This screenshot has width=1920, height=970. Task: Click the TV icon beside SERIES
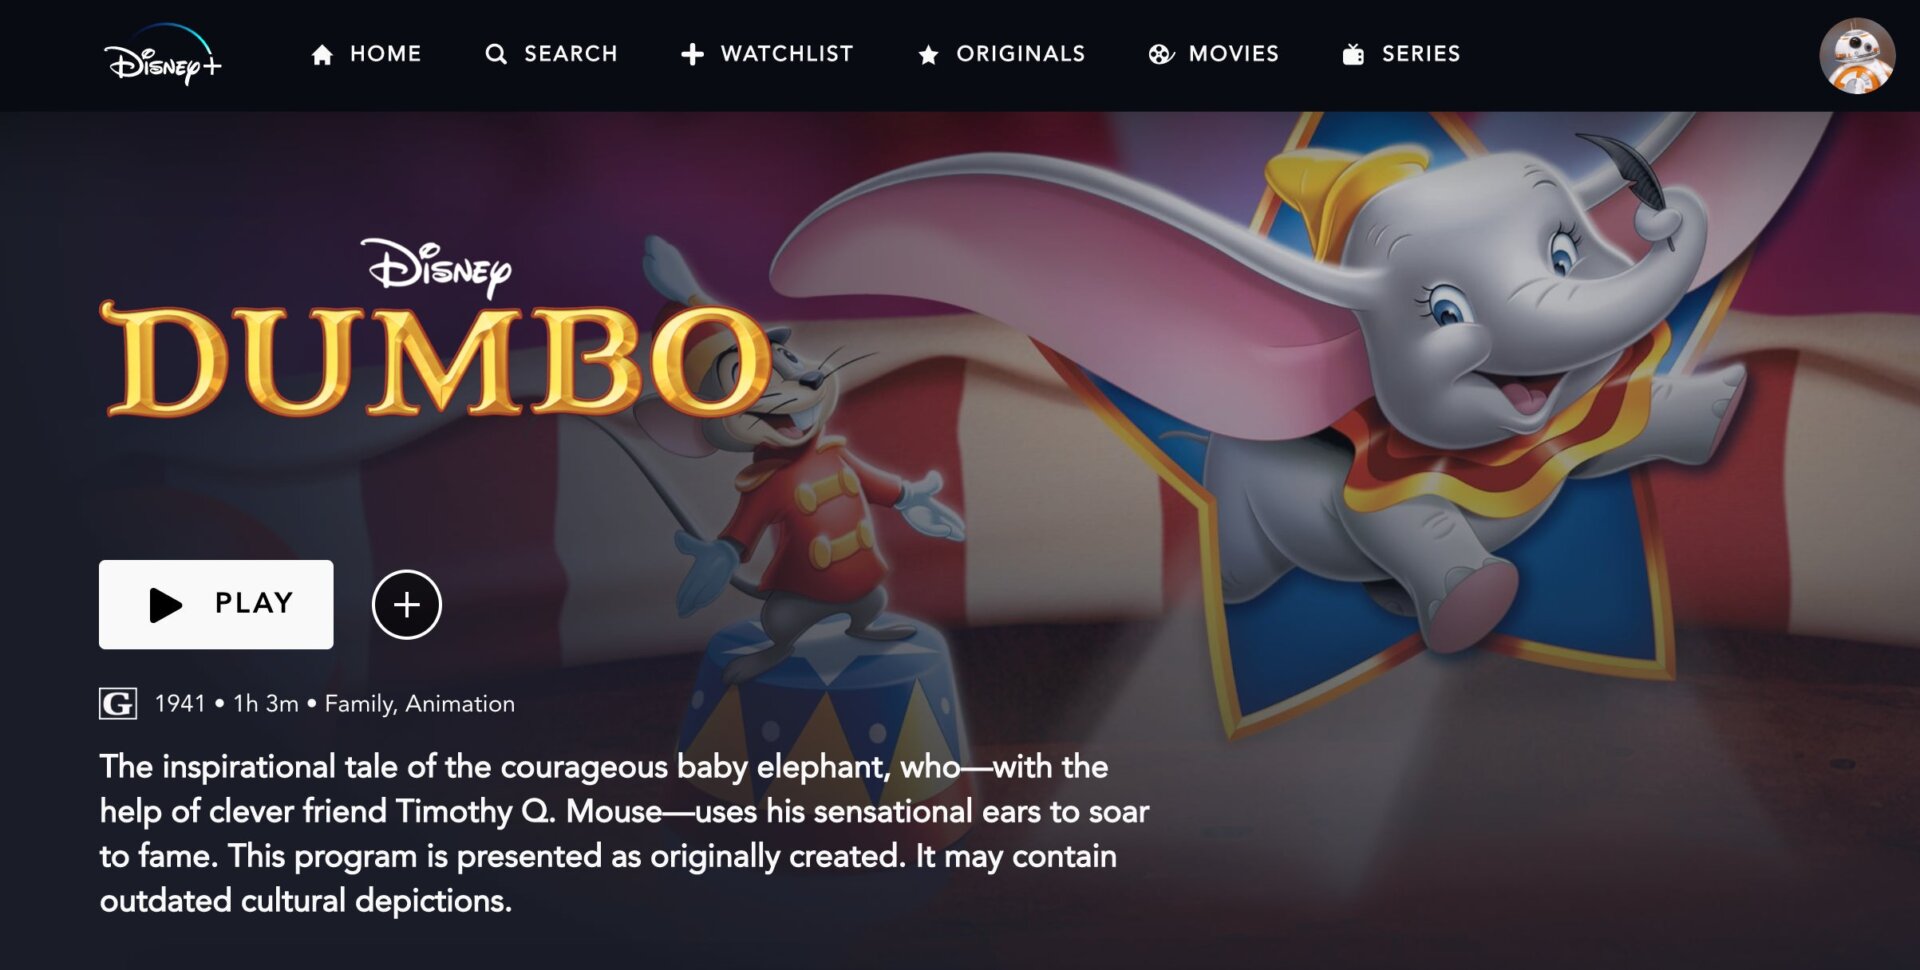(1353, 54)
